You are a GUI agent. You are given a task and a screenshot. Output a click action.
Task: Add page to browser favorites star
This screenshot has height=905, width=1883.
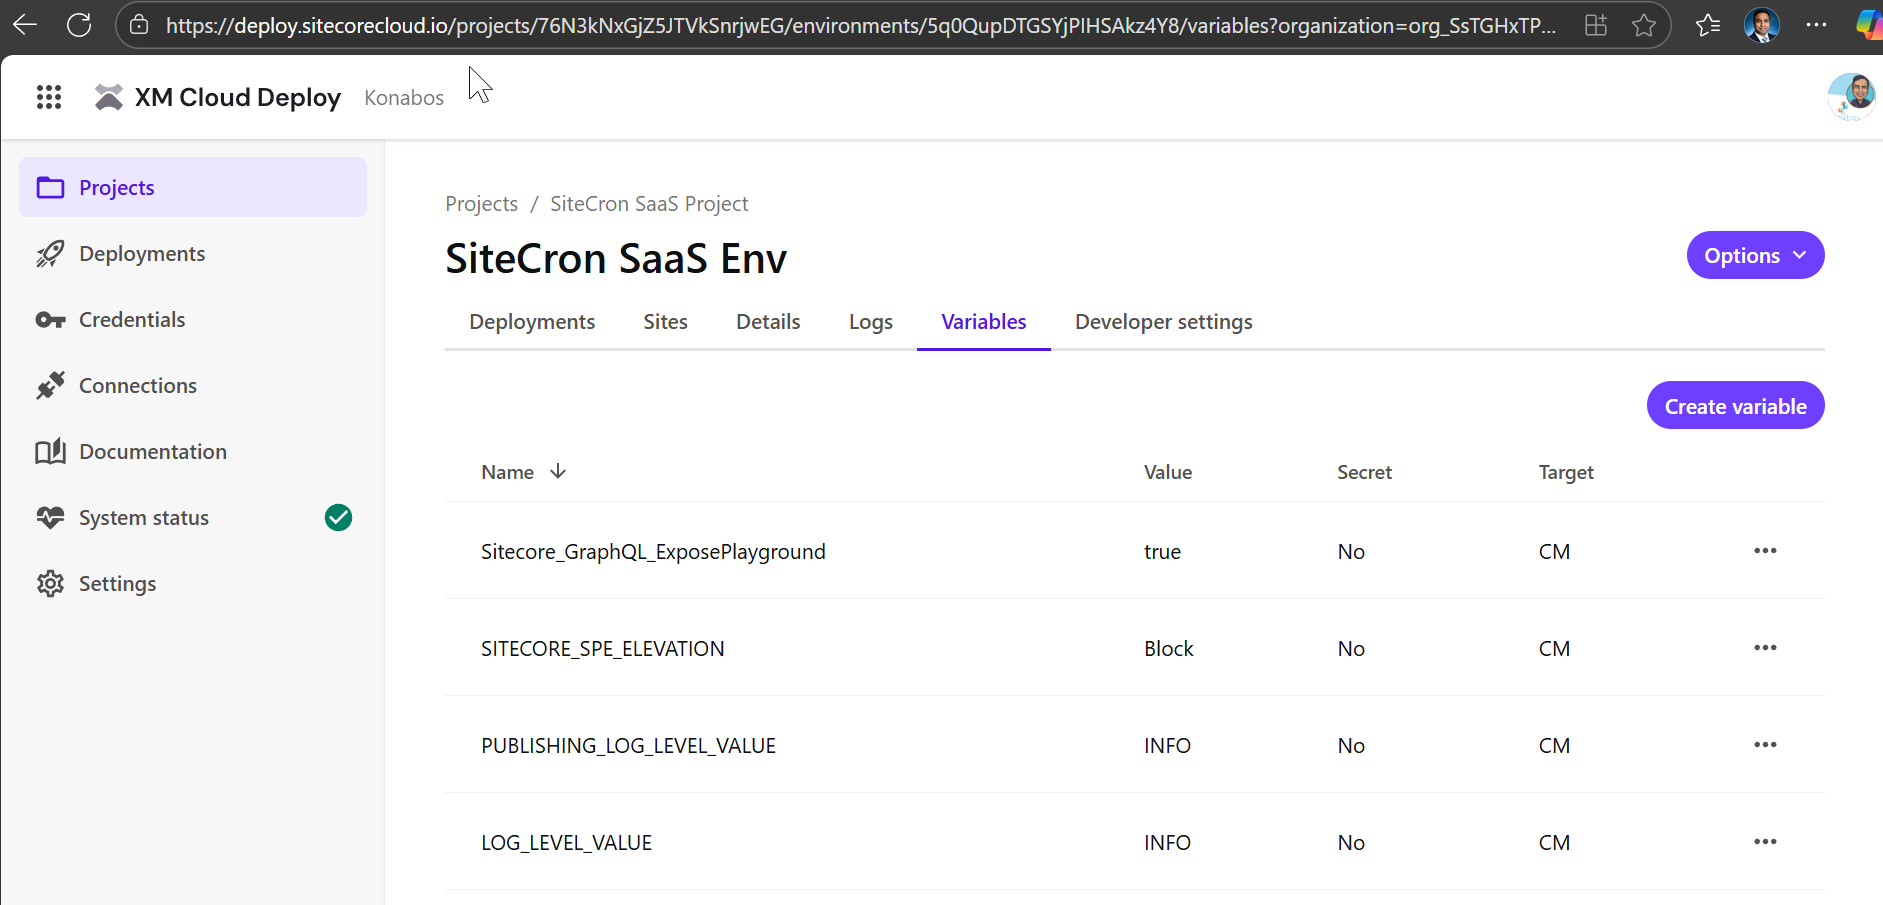coord(1644,25)
